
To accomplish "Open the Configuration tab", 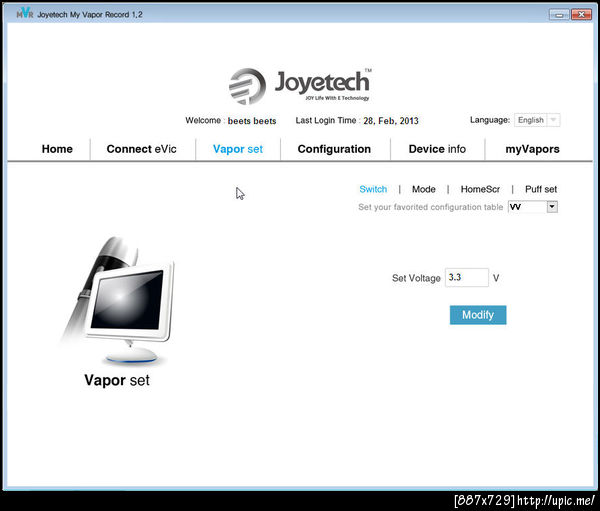I will point(334,149).
